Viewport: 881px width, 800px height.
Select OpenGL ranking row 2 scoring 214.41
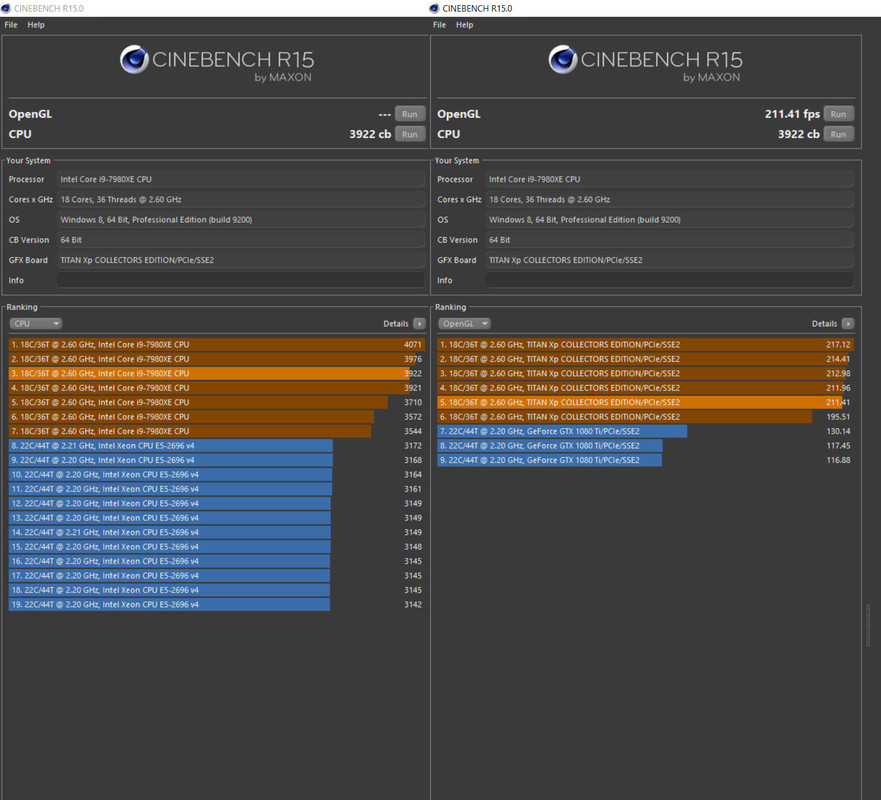pos(646,359)
